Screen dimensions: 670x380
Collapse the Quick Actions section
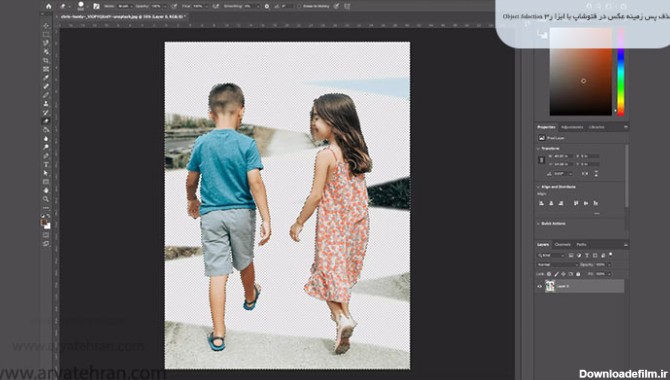coord(538,224)
